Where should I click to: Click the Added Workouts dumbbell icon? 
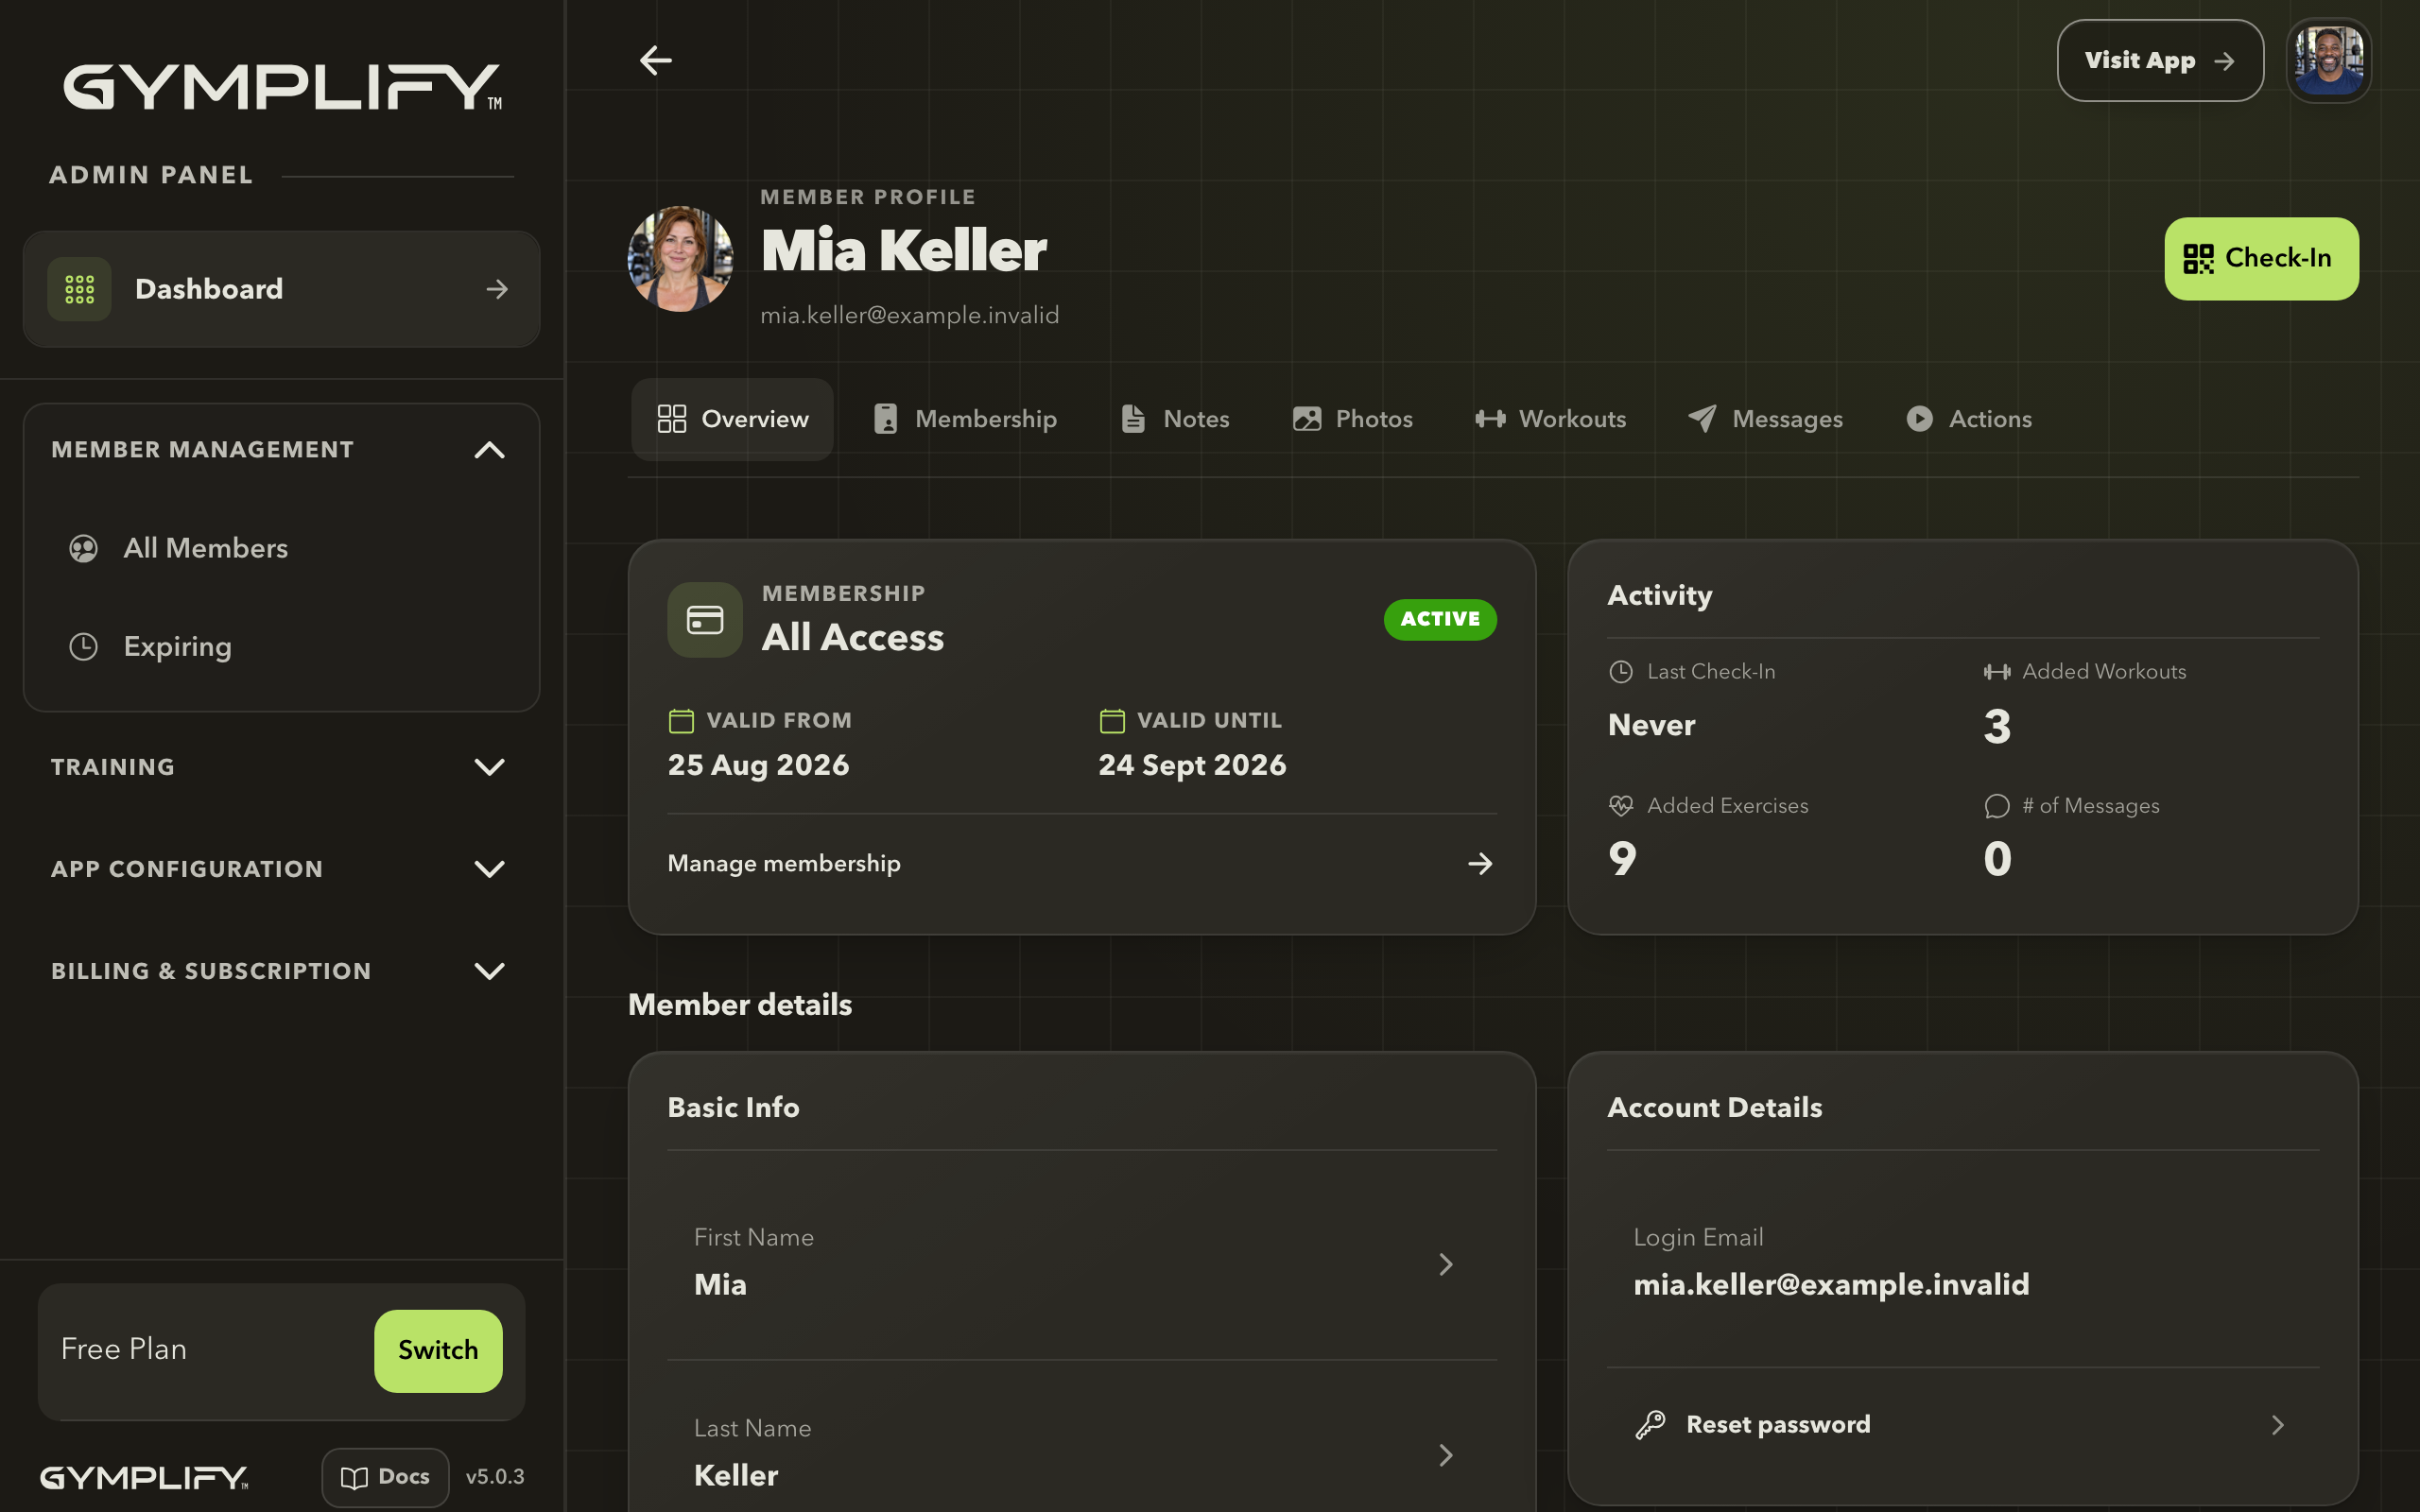tap(1997, 672)
